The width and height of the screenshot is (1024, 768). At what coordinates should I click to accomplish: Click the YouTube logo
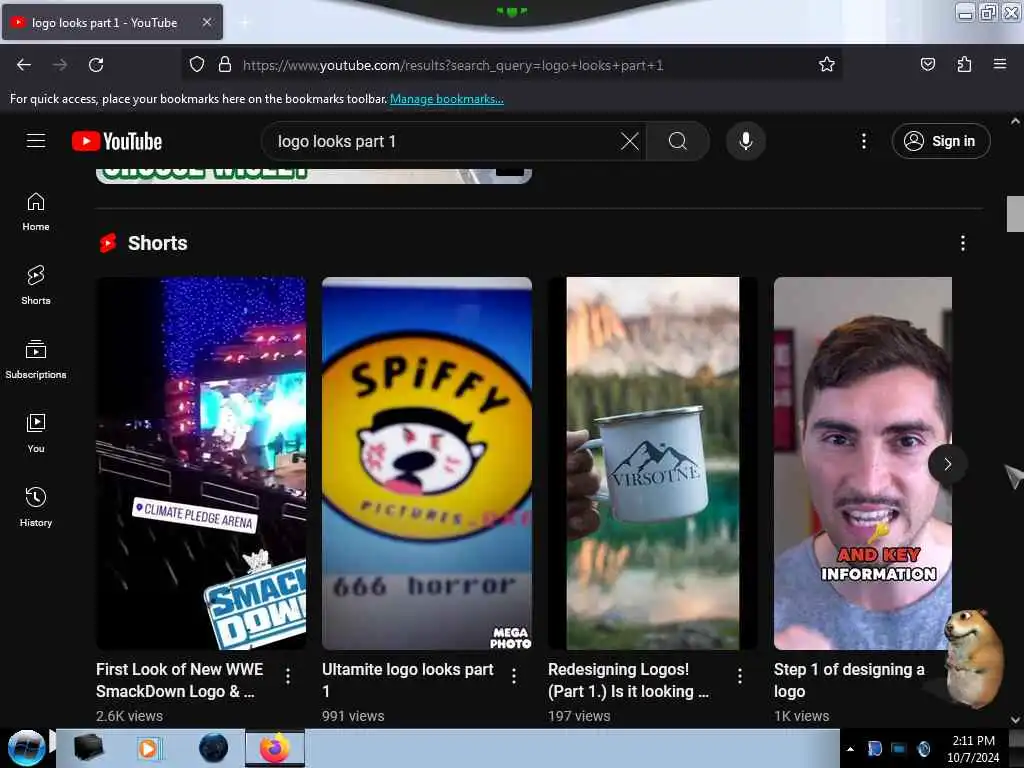[x=117, y=141]
